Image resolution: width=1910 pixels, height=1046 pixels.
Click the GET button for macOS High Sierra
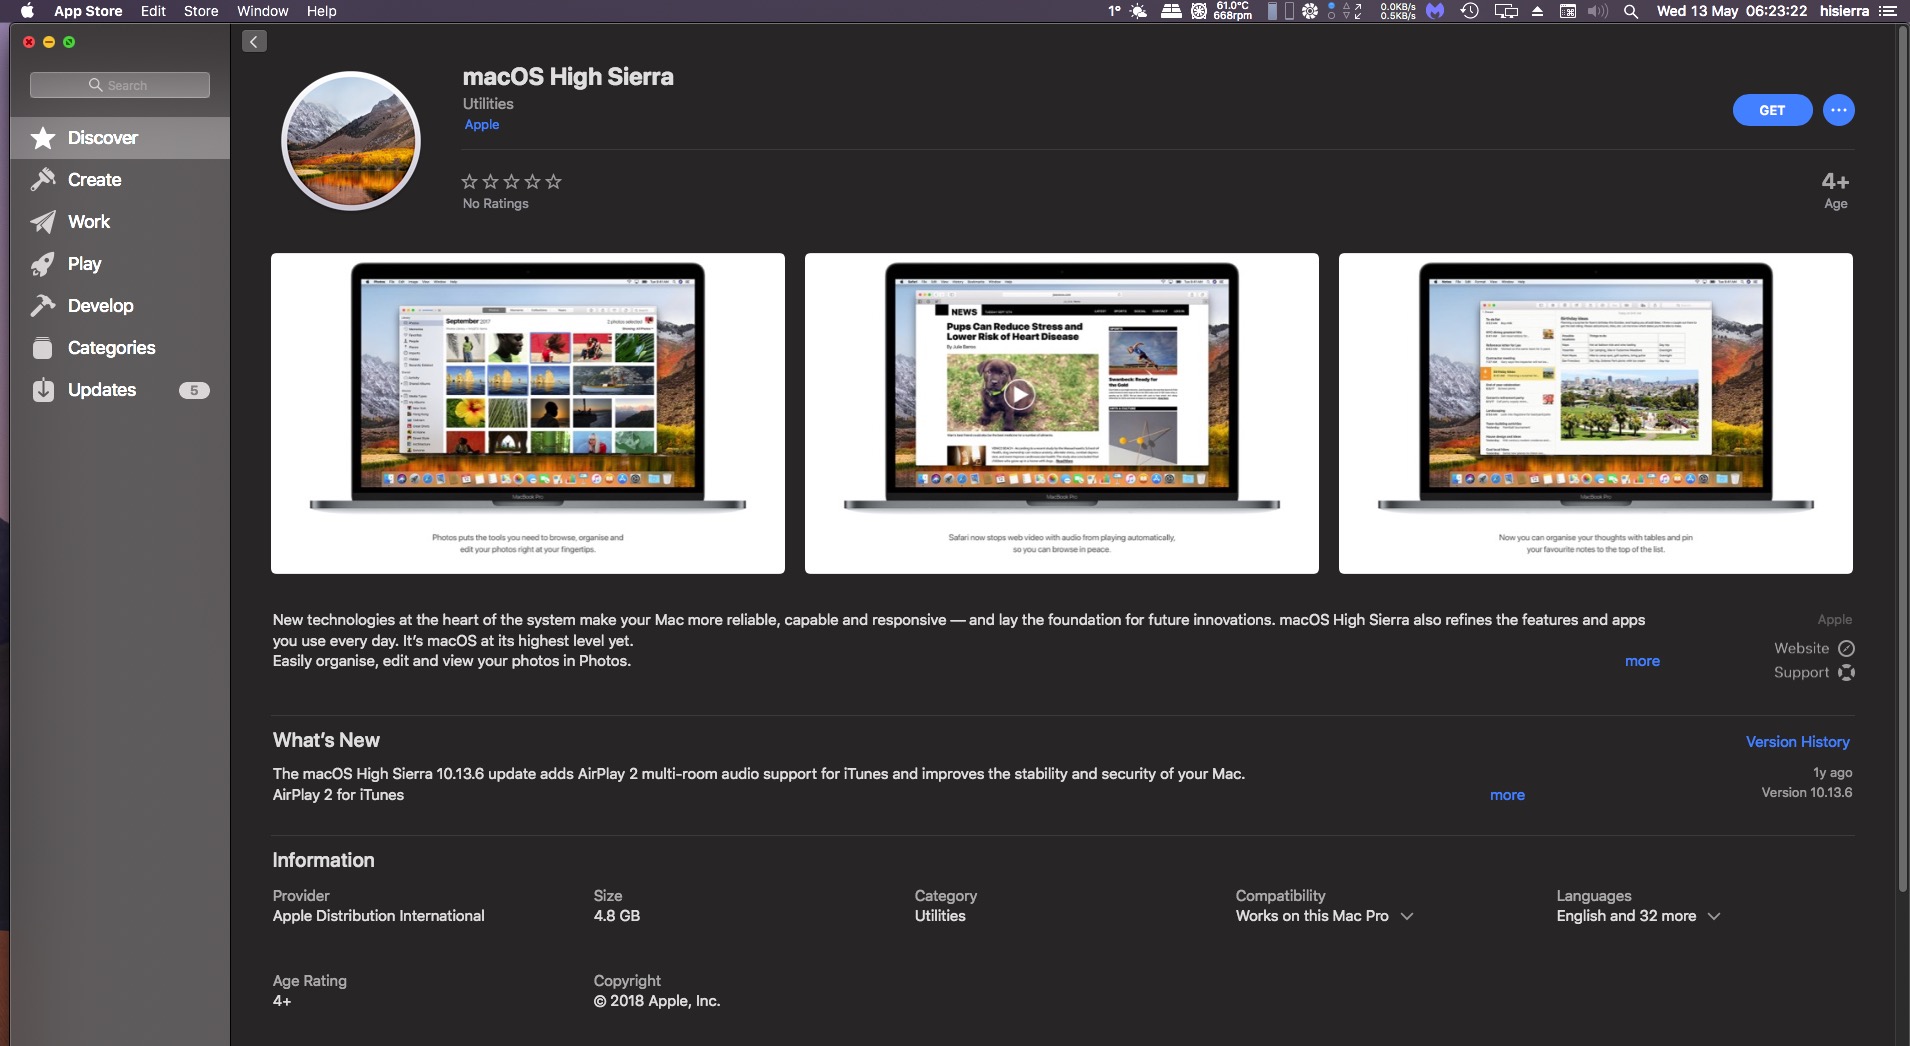[1772, 110]
